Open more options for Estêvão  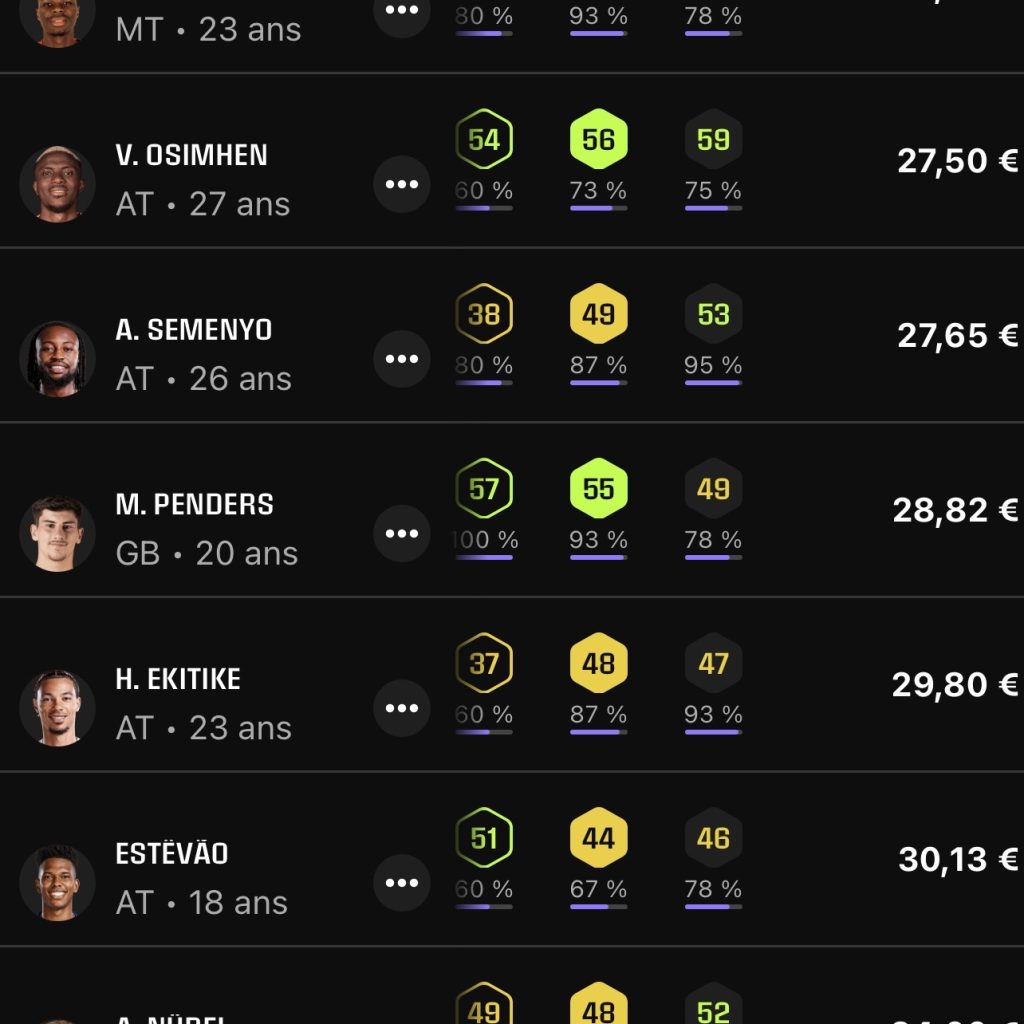point(402,883)
